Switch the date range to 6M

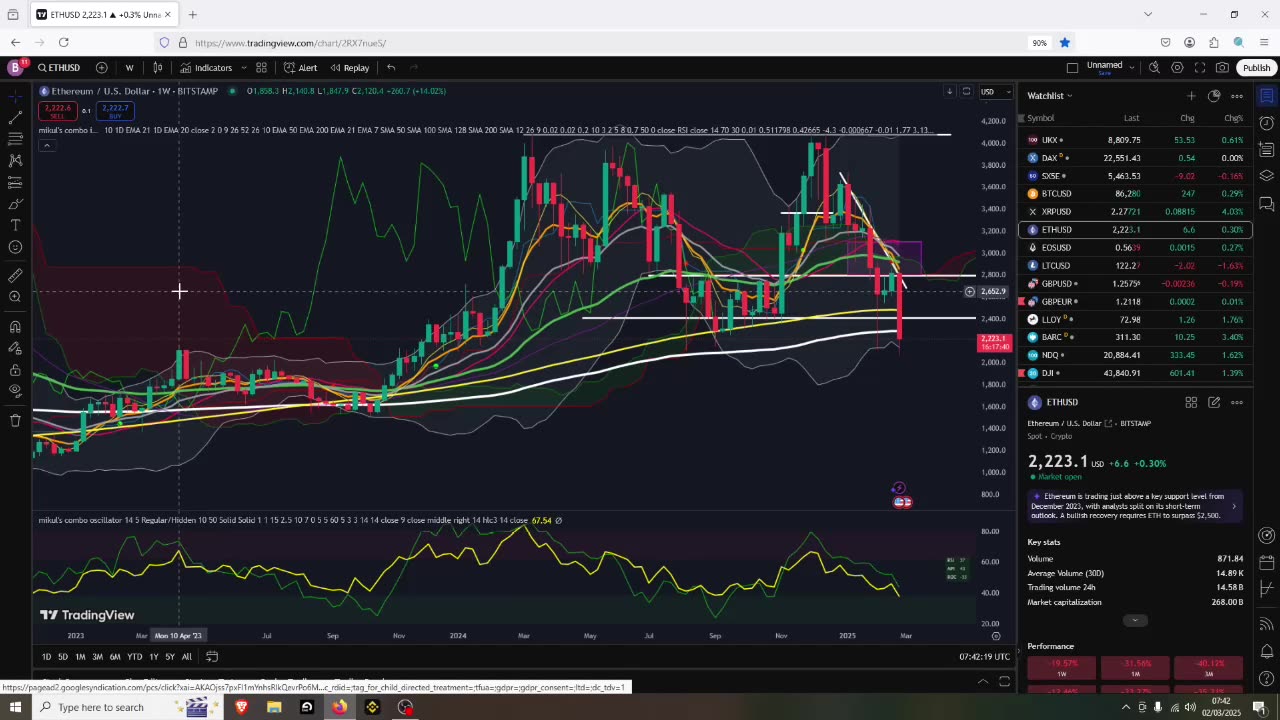tap(115, 657)
